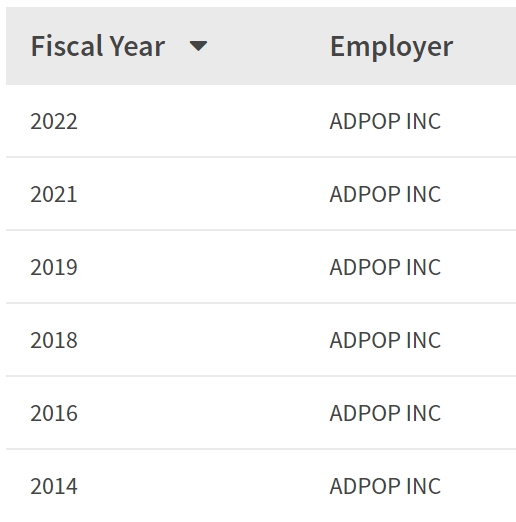The image size is (516, 522).
Task: Click ADPOP INC in the 2022 row
Action: tap(385, 121)
